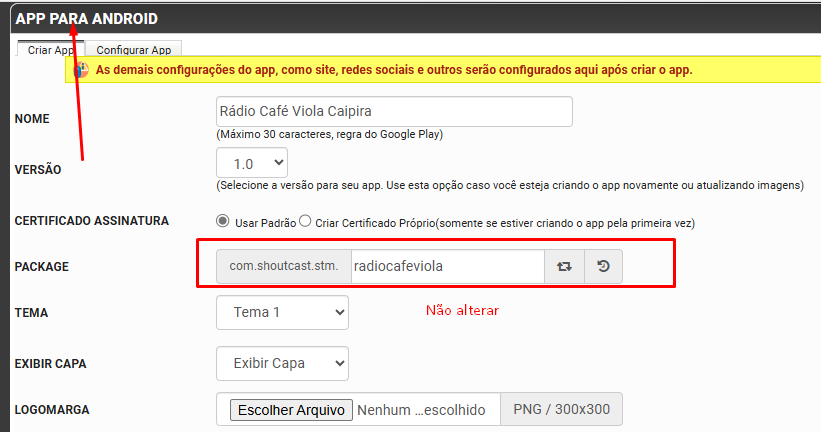The height and width of the screenshot is (432, 821).
Task: Click the APP PARA ANDROID header title
Action: click(86, 19)
